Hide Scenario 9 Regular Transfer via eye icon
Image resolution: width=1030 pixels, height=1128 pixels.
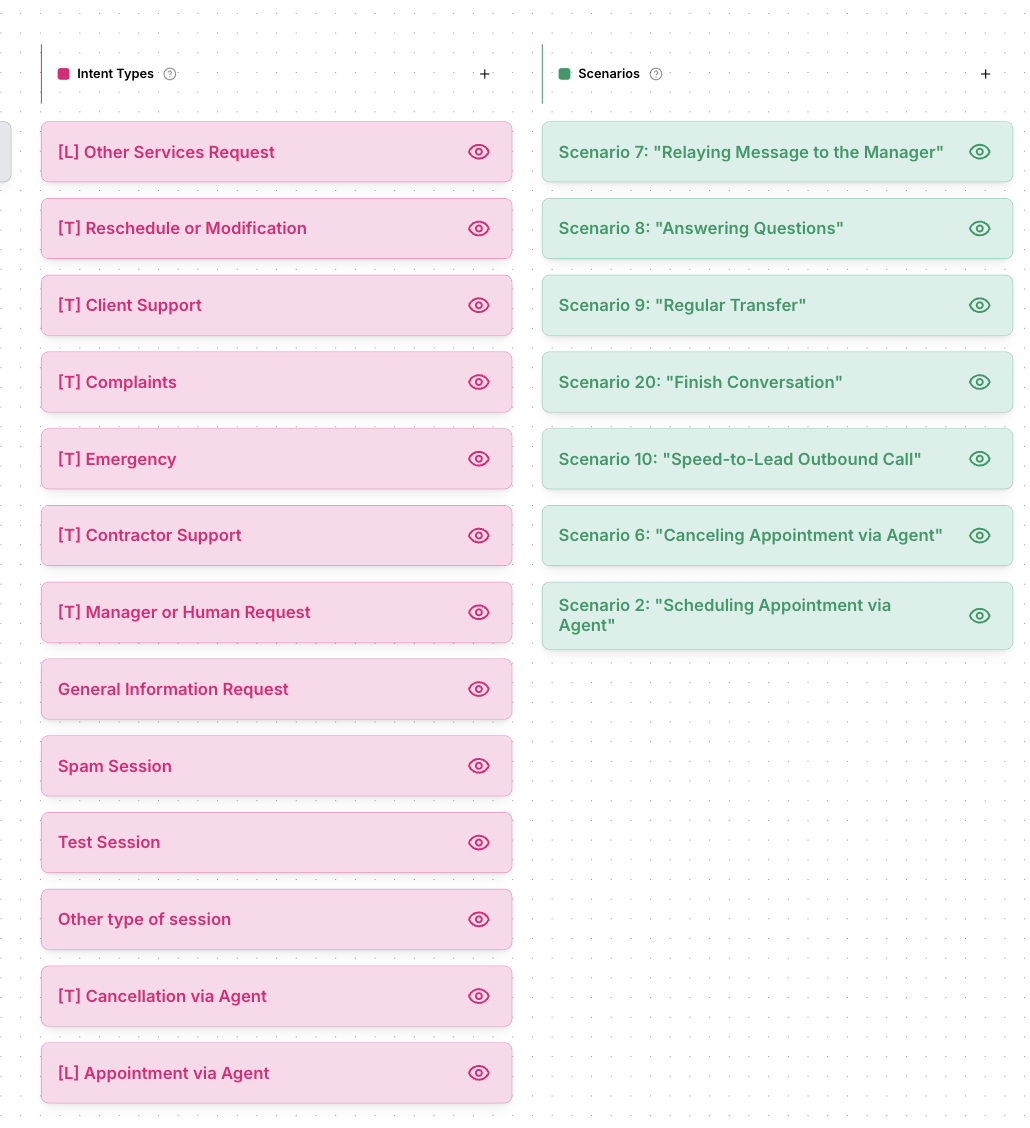pos(980,305)
